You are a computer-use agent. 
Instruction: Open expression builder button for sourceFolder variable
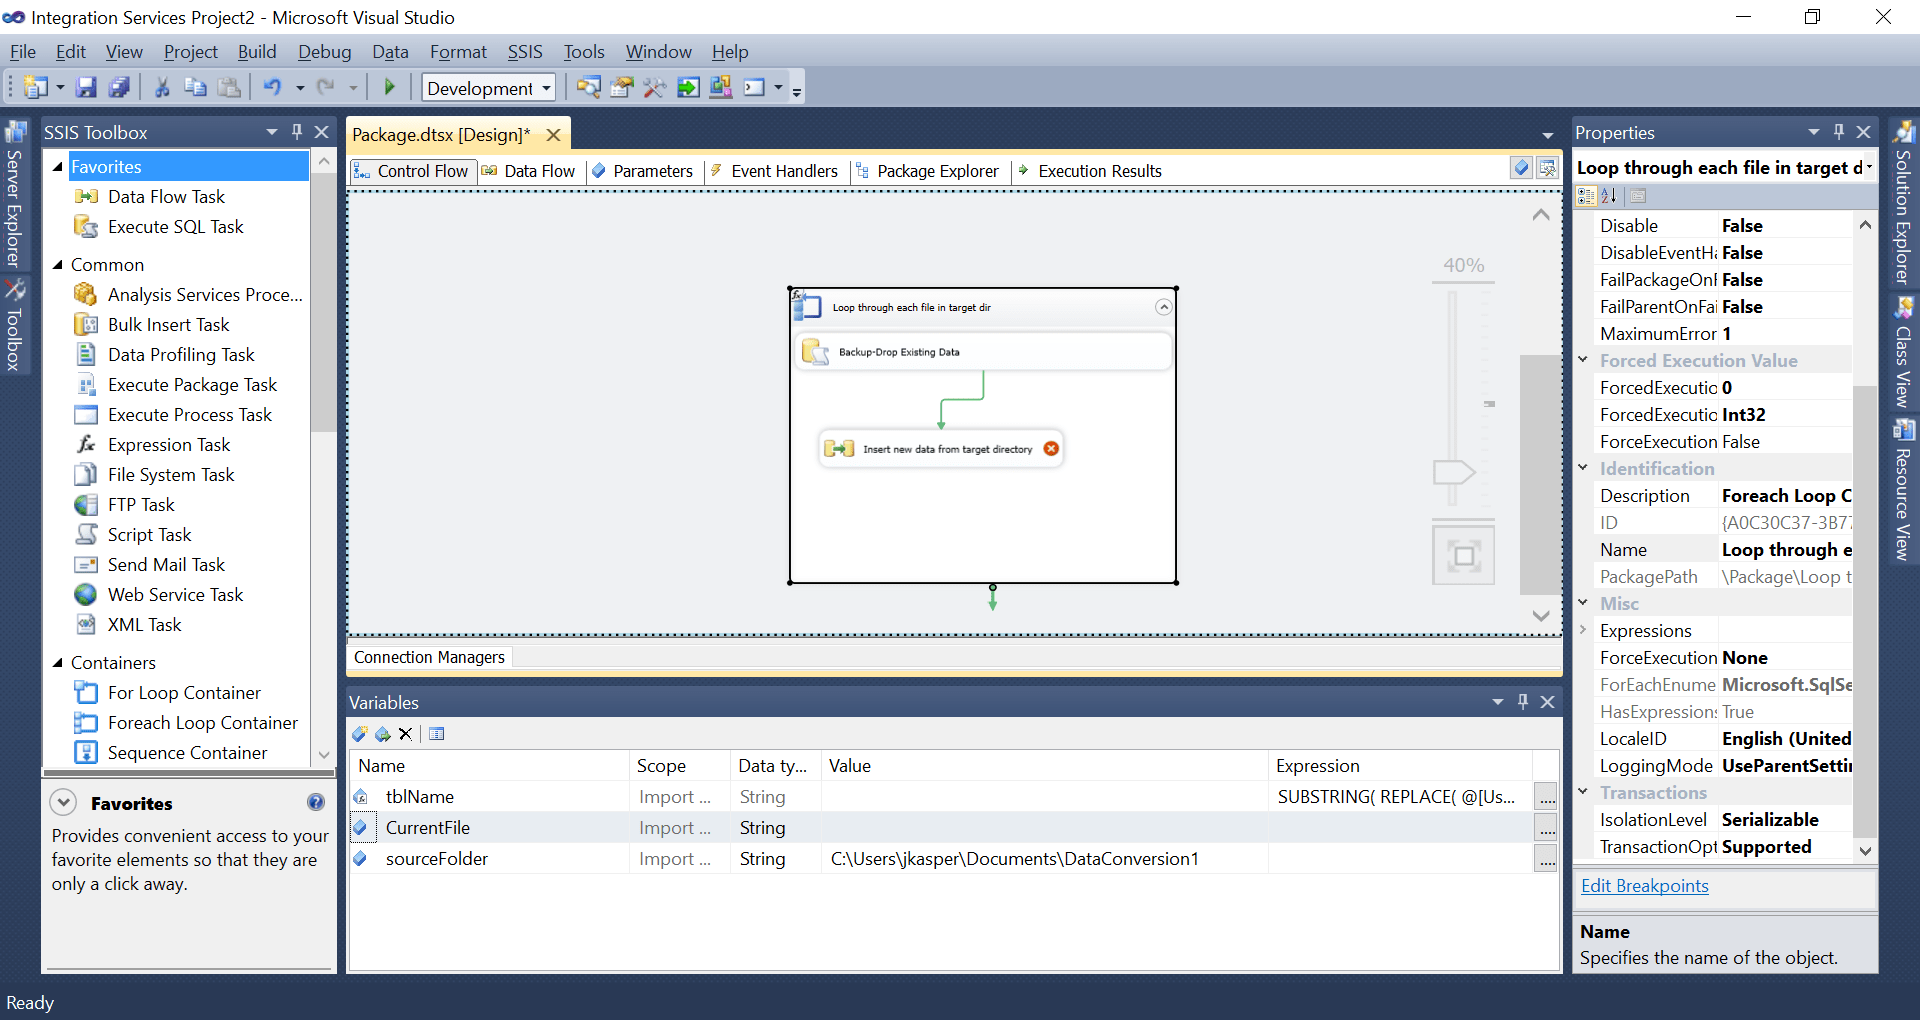coord(1546,859)
